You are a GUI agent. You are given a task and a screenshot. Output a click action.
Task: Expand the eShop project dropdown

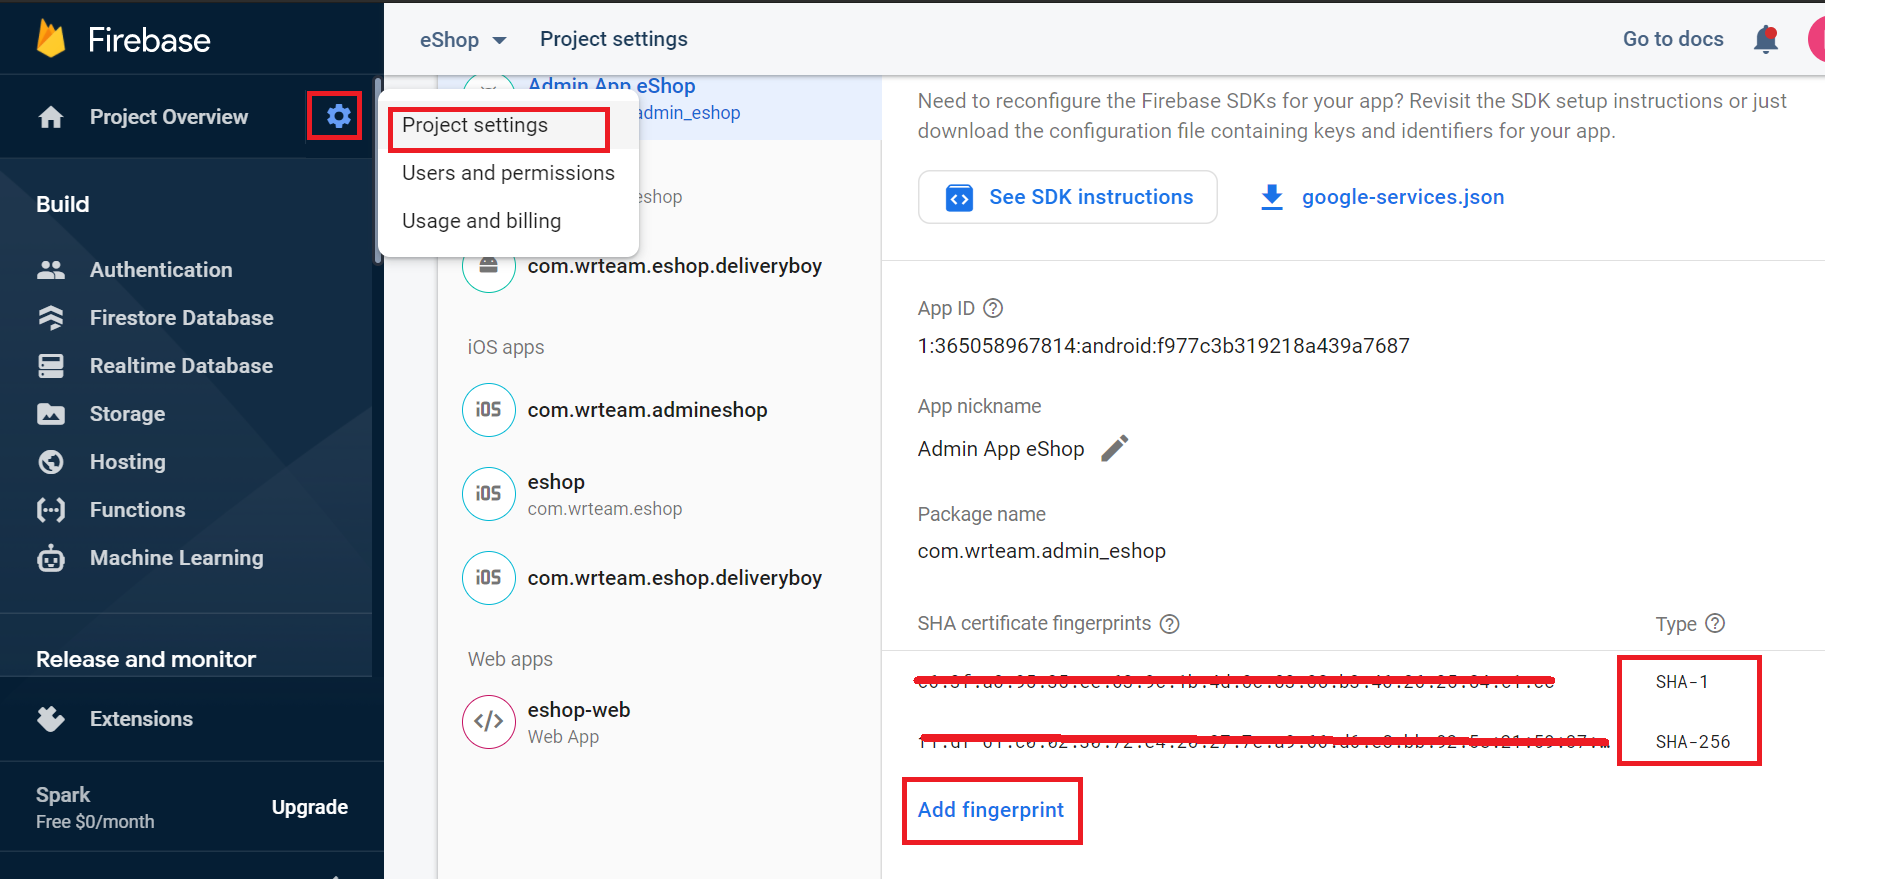(x=463, y=40)
